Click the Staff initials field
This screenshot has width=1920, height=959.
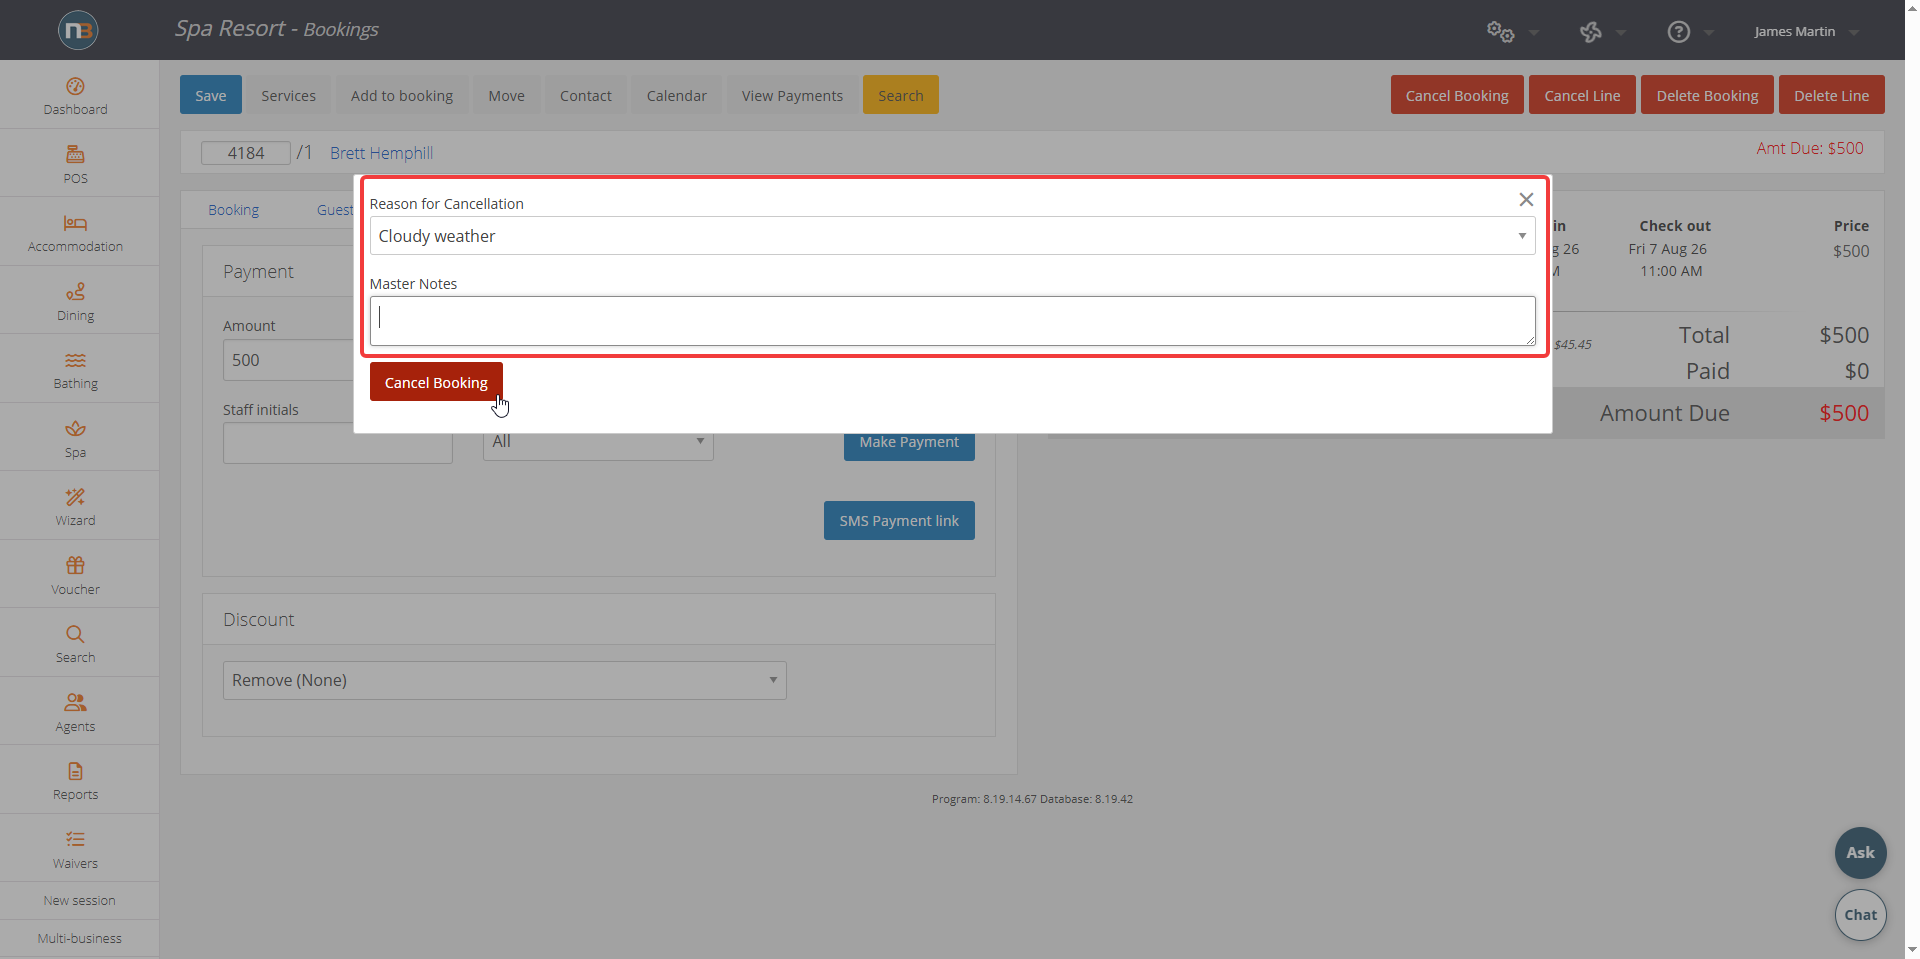click(337, 443)
